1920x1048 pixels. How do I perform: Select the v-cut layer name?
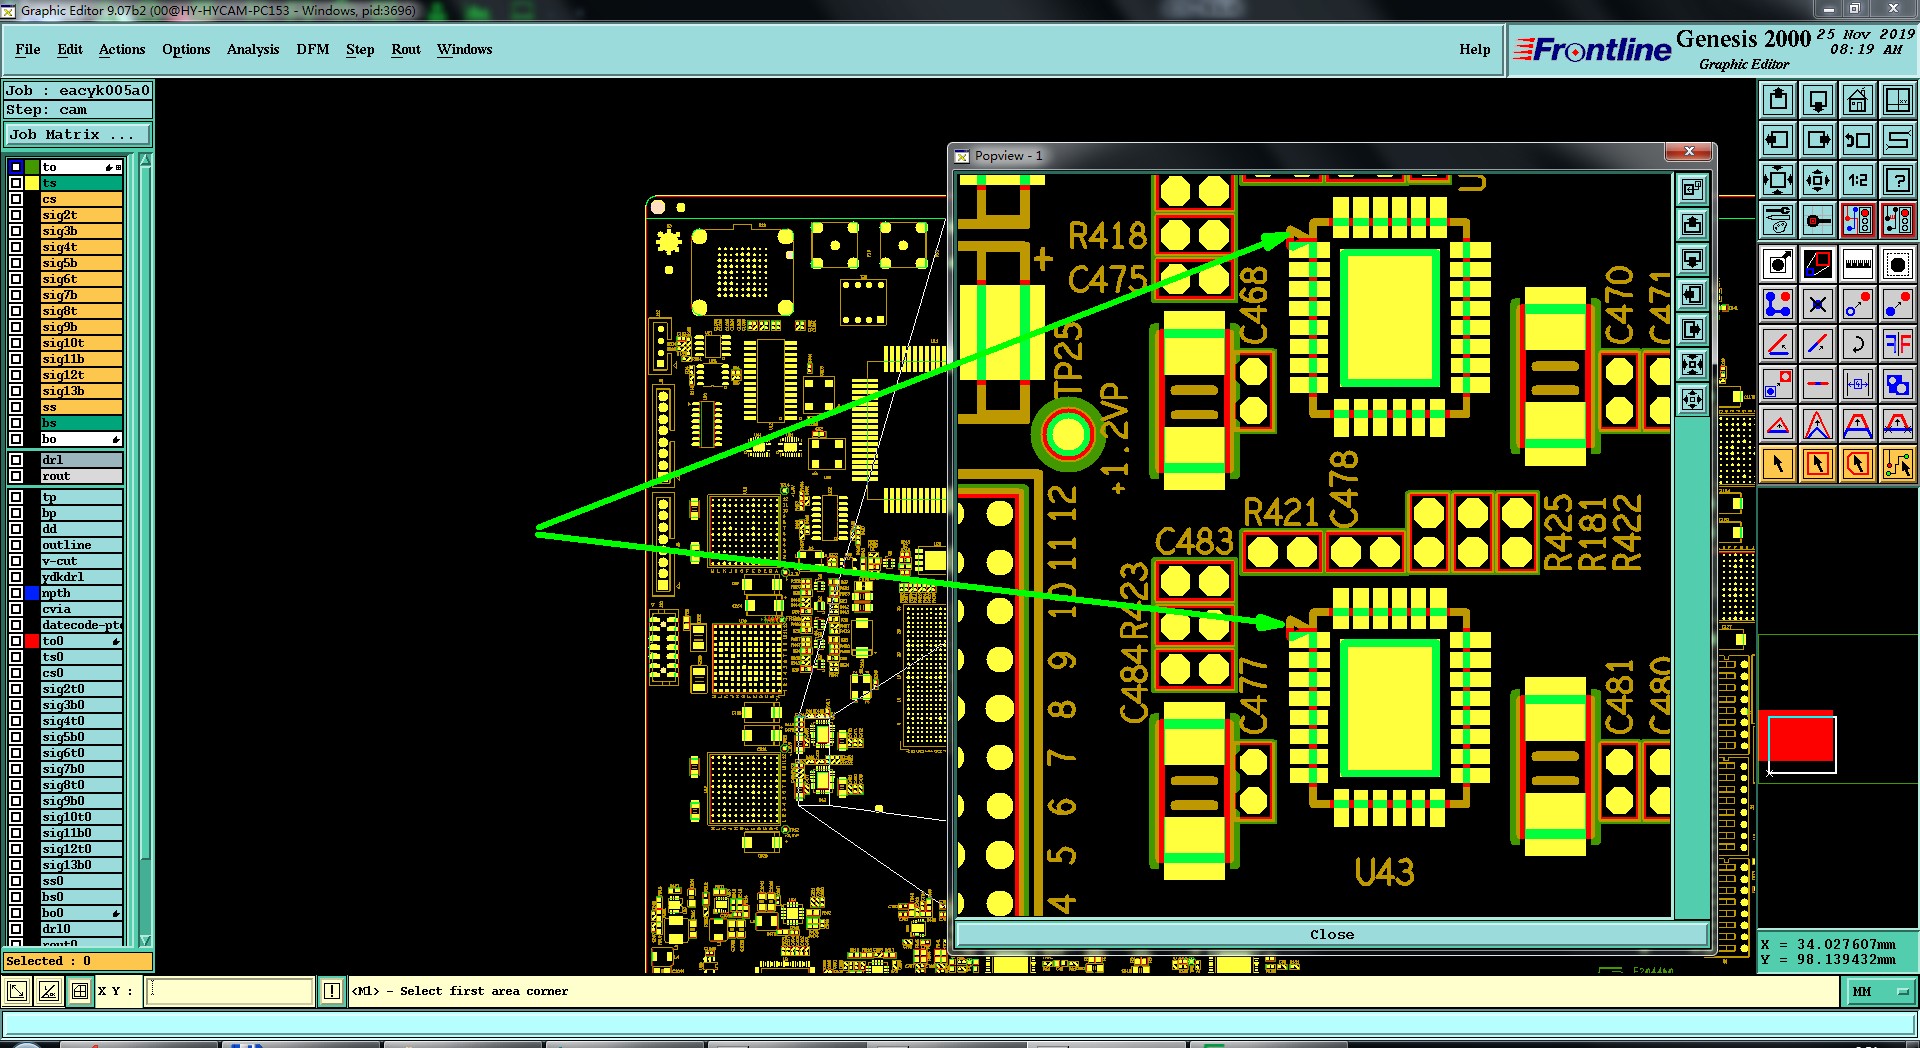tap(82, 561)
